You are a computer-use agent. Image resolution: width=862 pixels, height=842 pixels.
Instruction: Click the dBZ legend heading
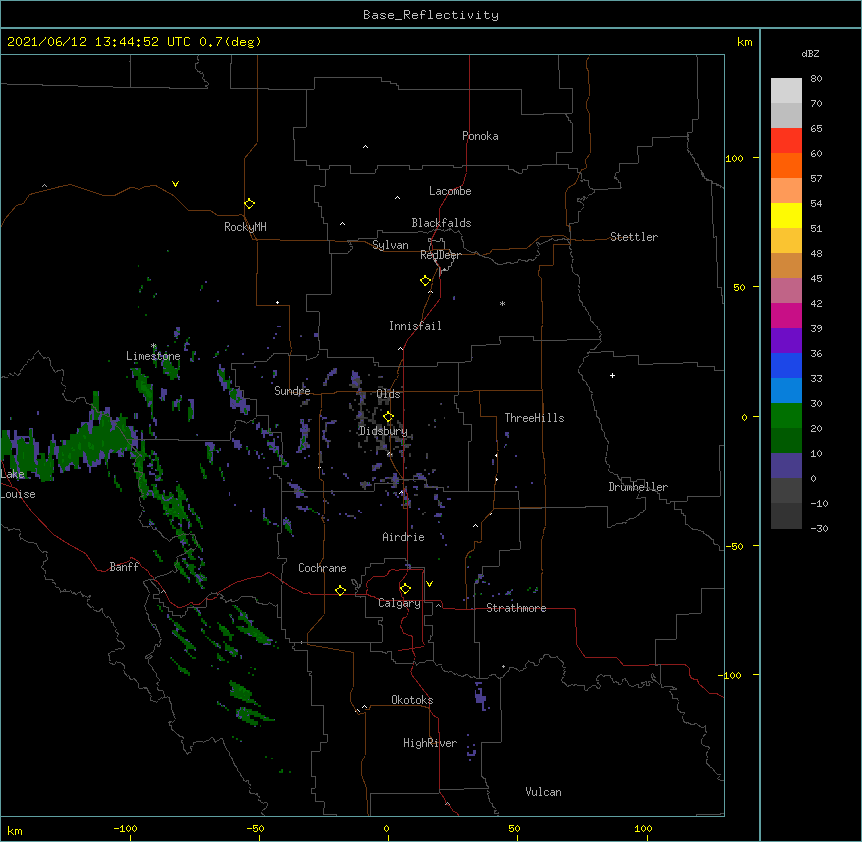click(810, 53)
